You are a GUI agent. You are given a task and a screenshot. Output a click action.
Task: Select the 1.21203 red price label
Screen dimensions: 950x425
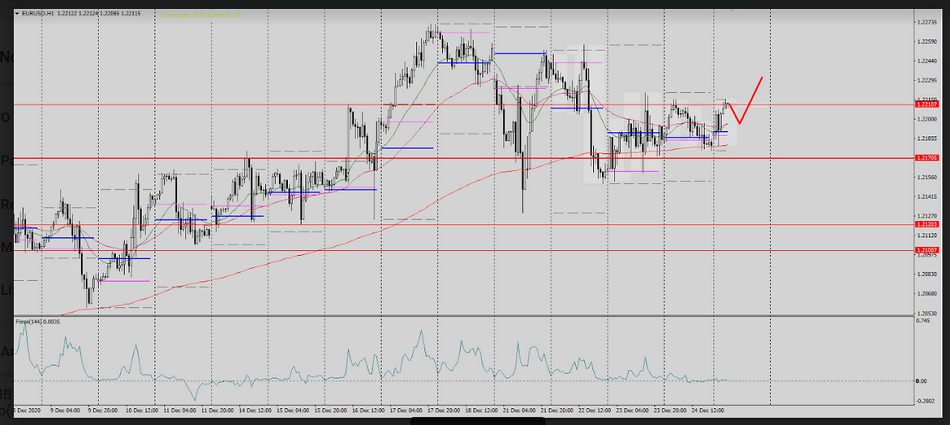pyautogui.click(x=928, y=225)
